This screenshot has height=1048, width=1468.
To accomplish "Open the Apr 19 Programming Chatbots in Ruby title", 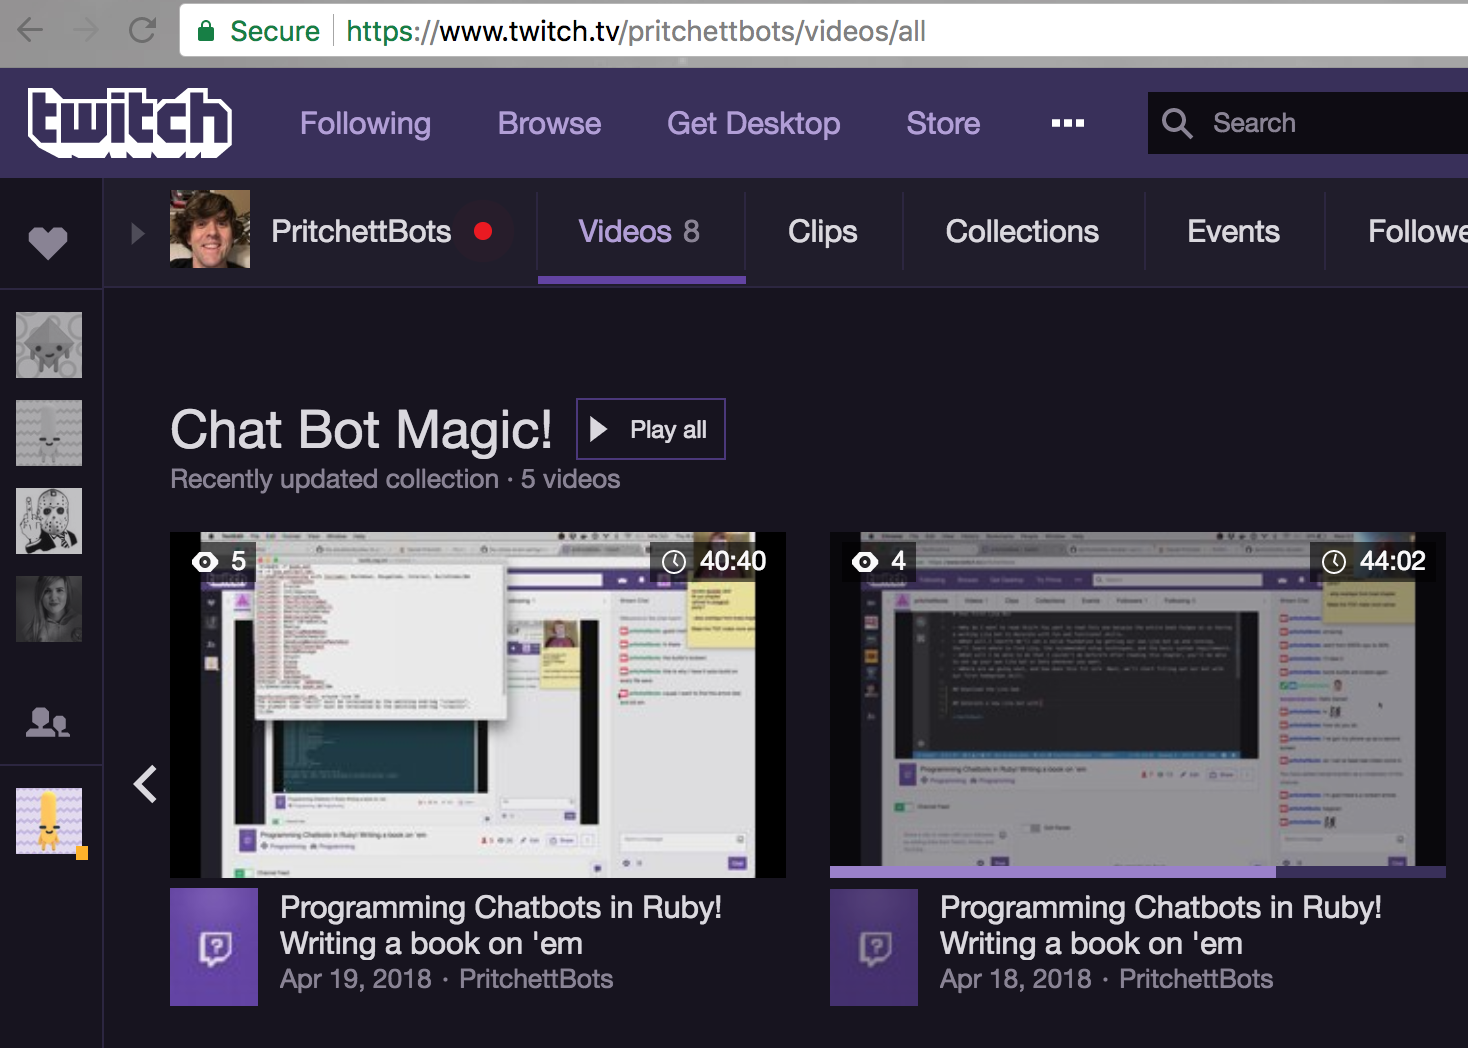I will tap(501, 925).
